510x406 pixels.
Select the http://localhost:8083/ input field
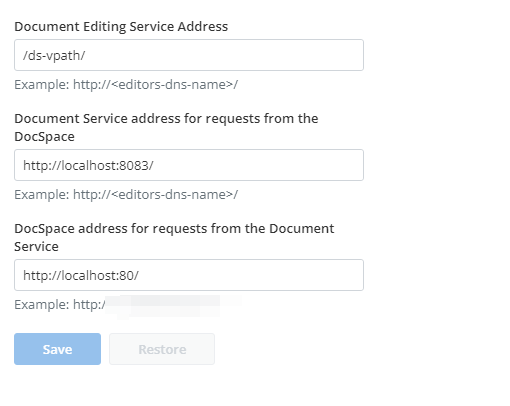click(189, 165)
